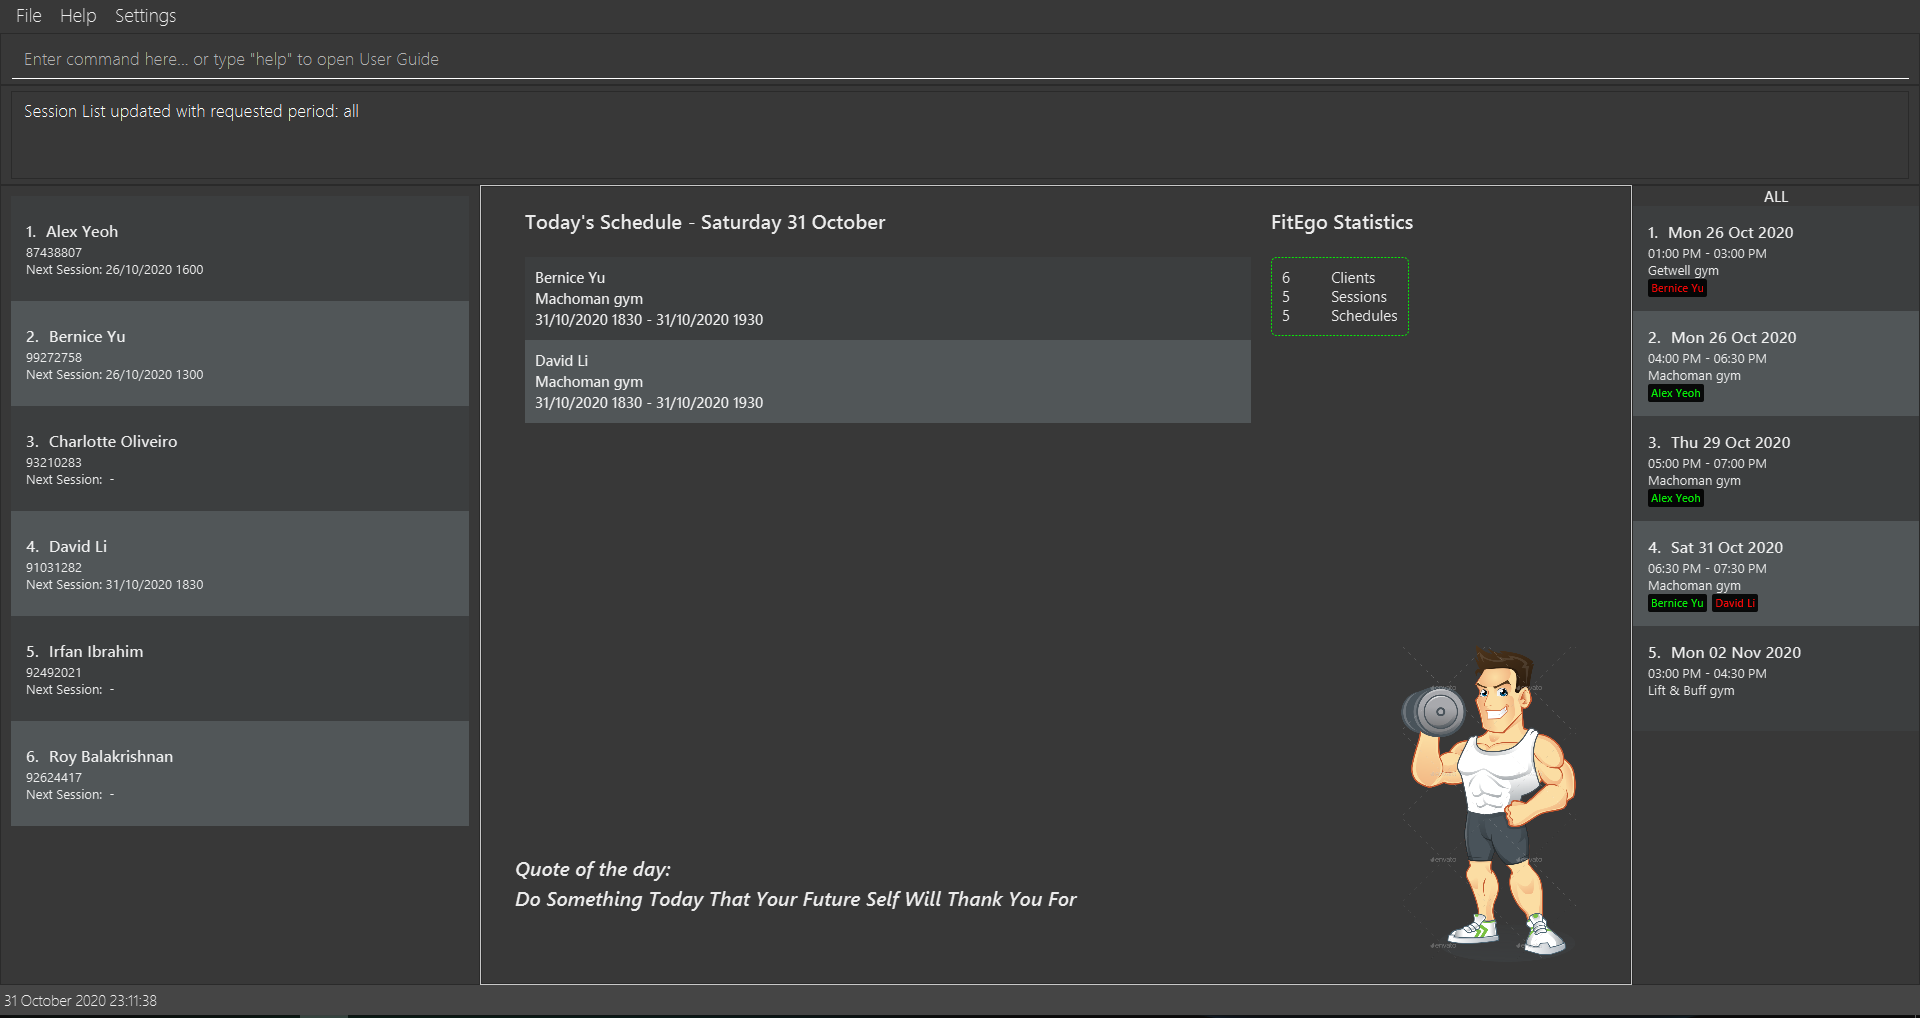Click the ALL period header of session list
Image resolution: width=1920 pixels, height=1018 pixels.
[1776, 197]
